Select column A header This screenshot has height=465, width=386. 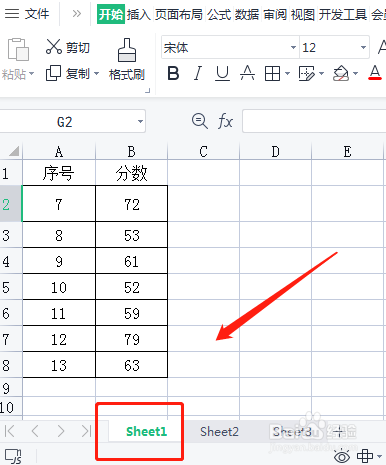pos(59,152)
